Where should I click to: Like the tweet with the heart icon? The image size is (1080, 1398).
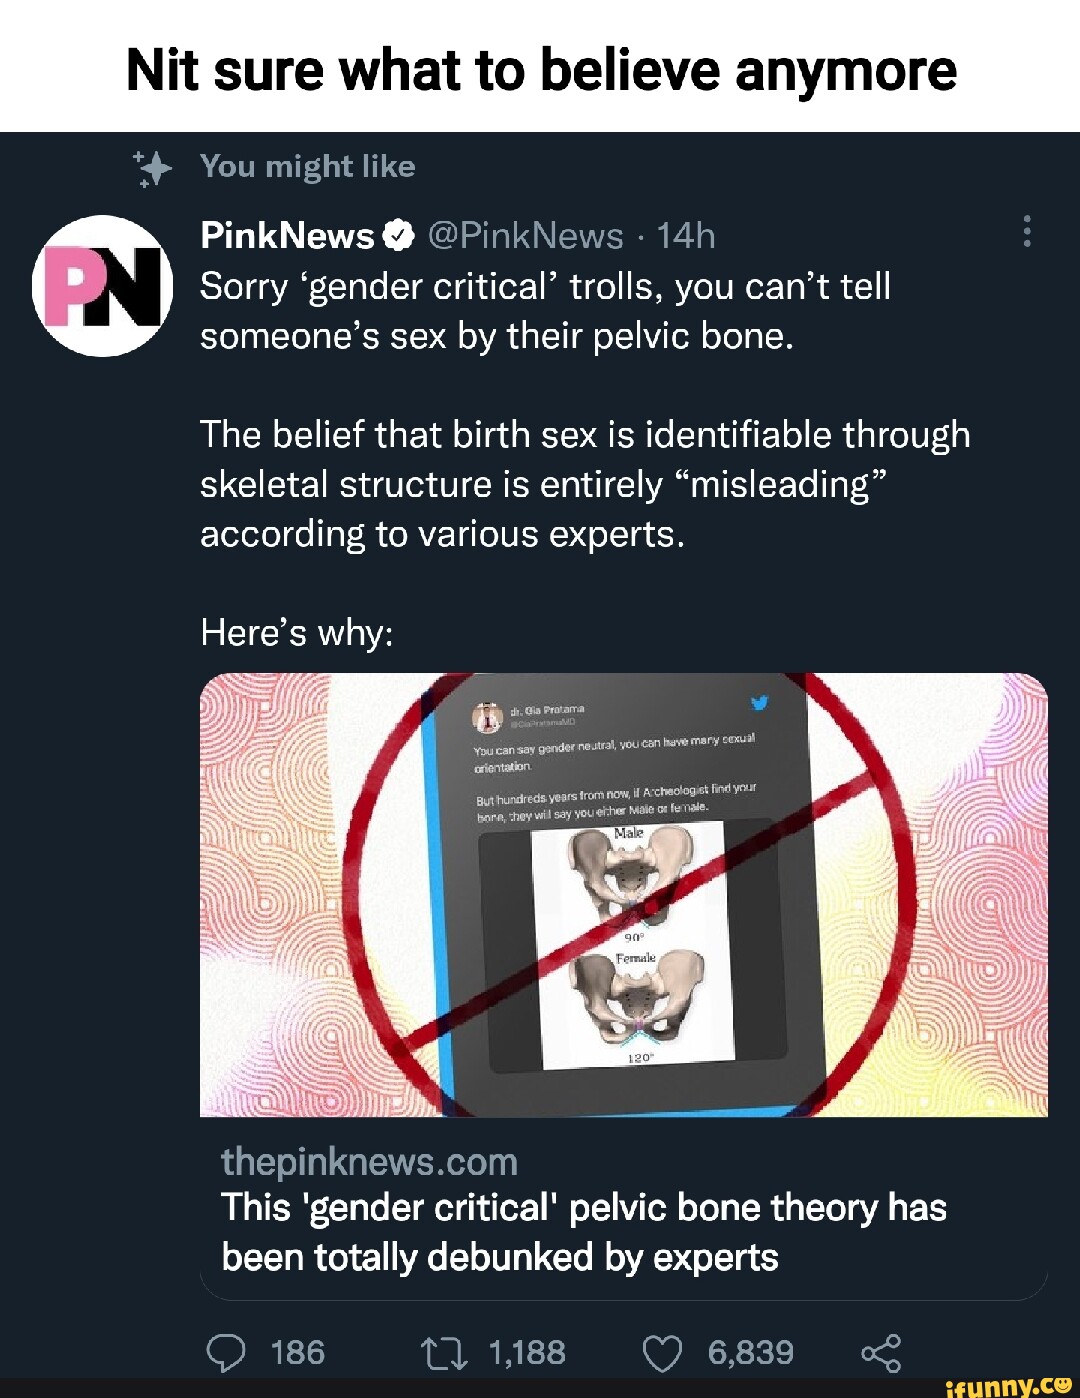pos(661,1354)
